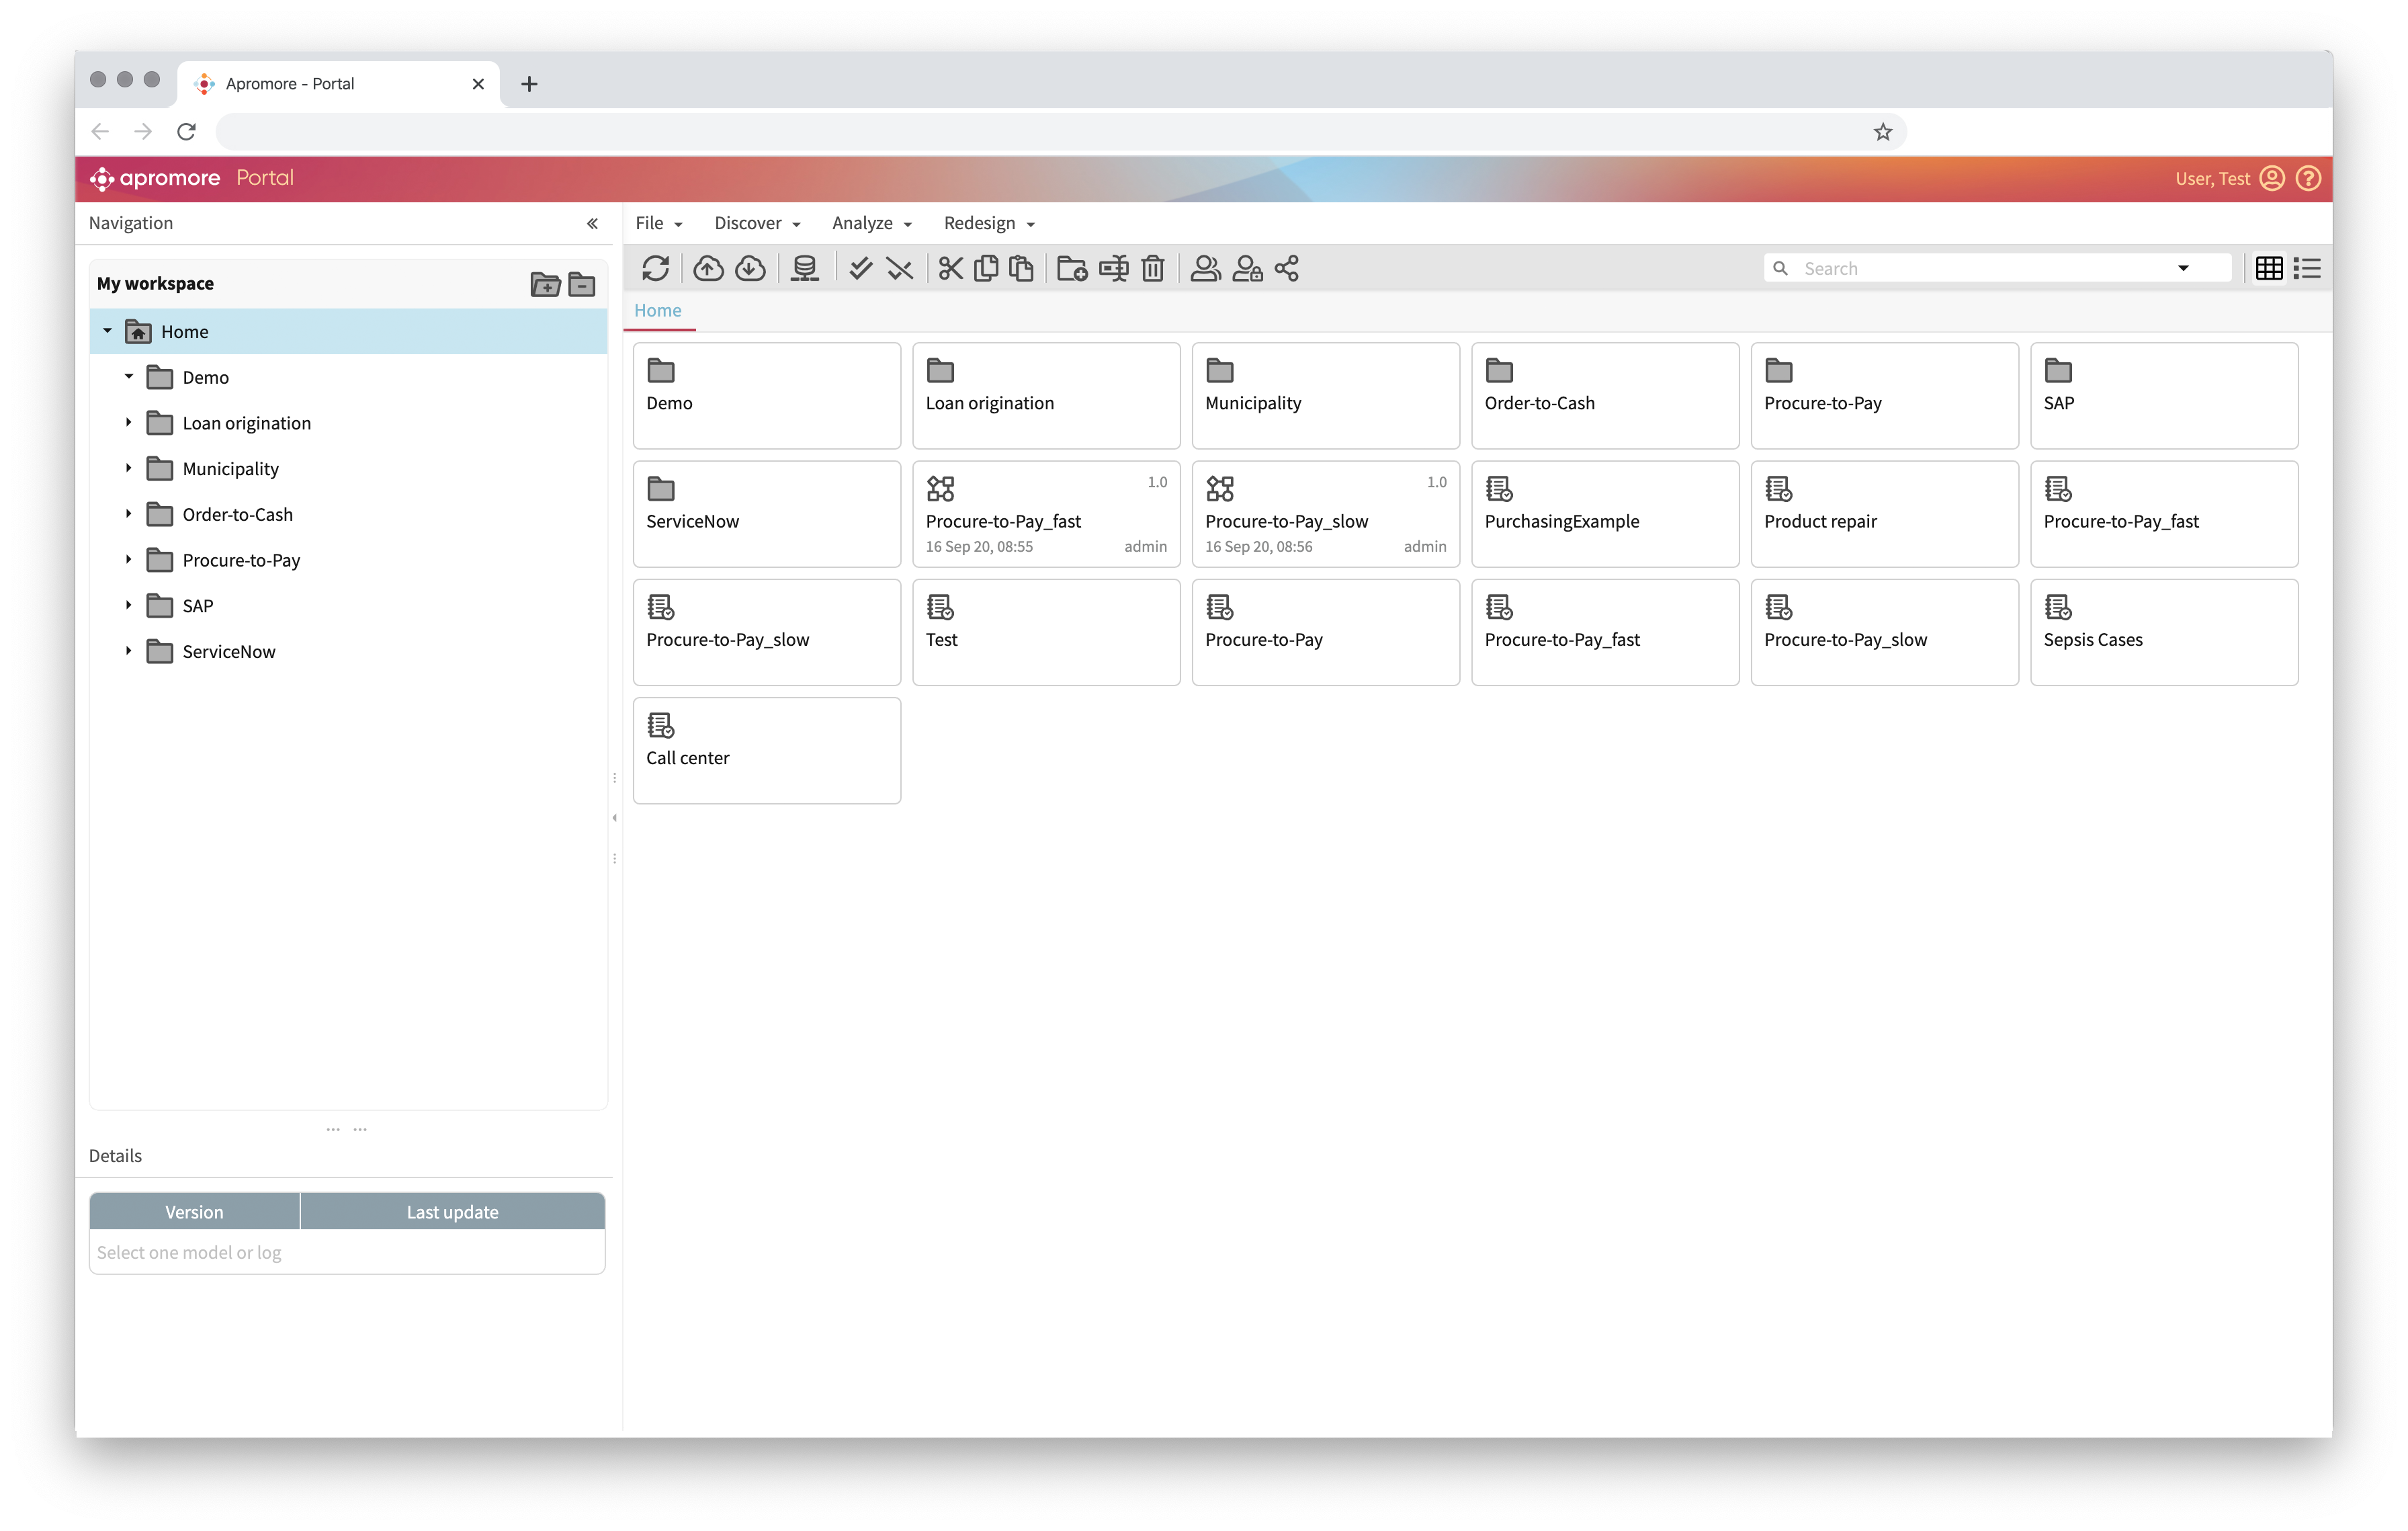Image resolution: width=2408 pixels, height=1531 pixels.
Task: Click the rename icon in toolbar
Action: point(1113,268)
